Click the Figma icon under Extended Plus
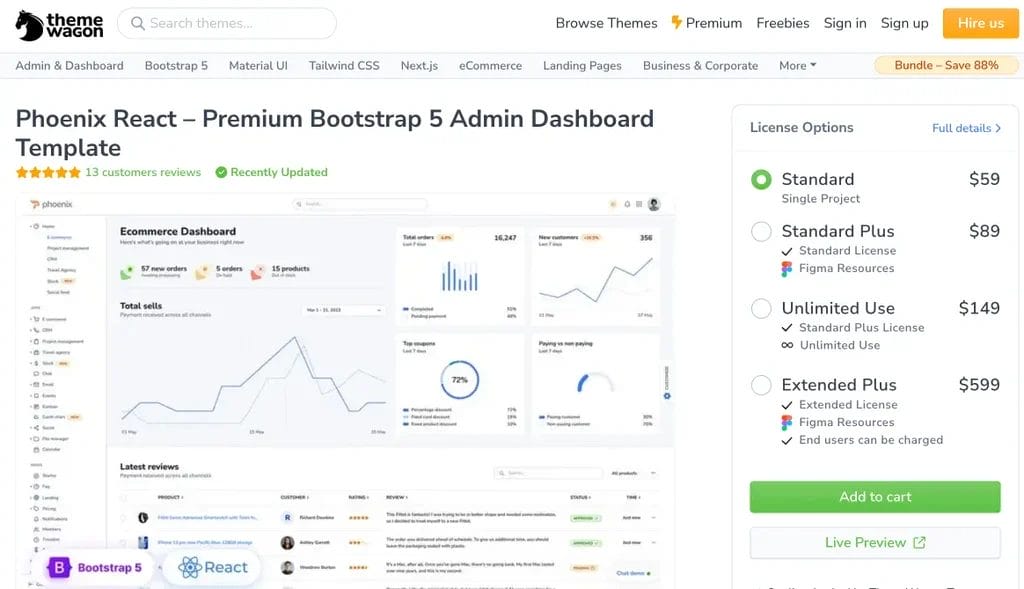 (787, 422)
